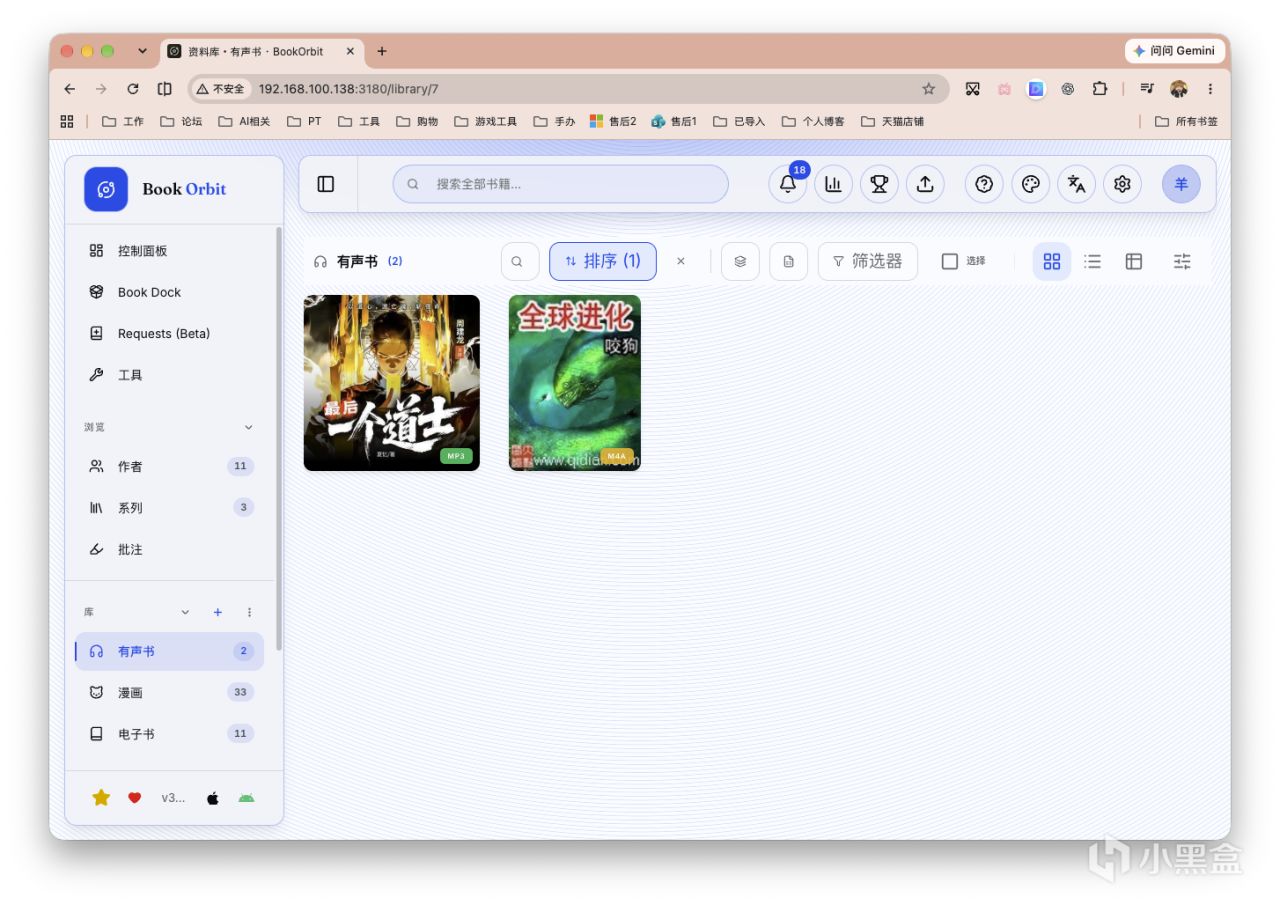Image resolution: width=1280 pixels, height=905 pixels.
Task: Click the display options sliders icon
Action: pos(1182,261)
